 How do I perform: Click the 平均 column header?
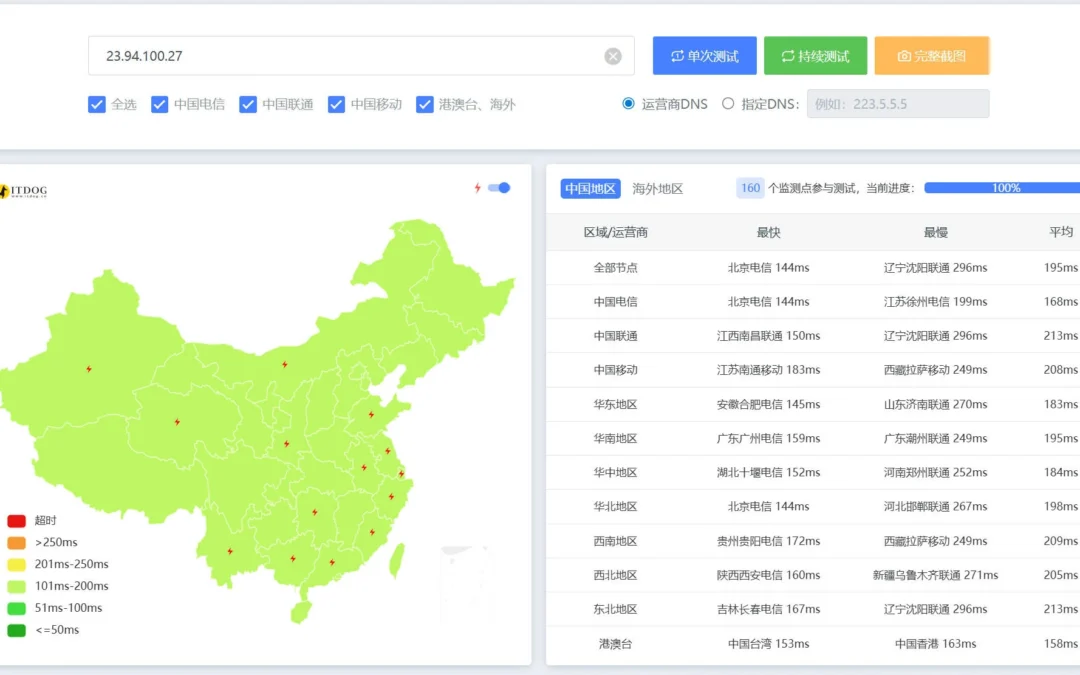[x=1061, y=232]
